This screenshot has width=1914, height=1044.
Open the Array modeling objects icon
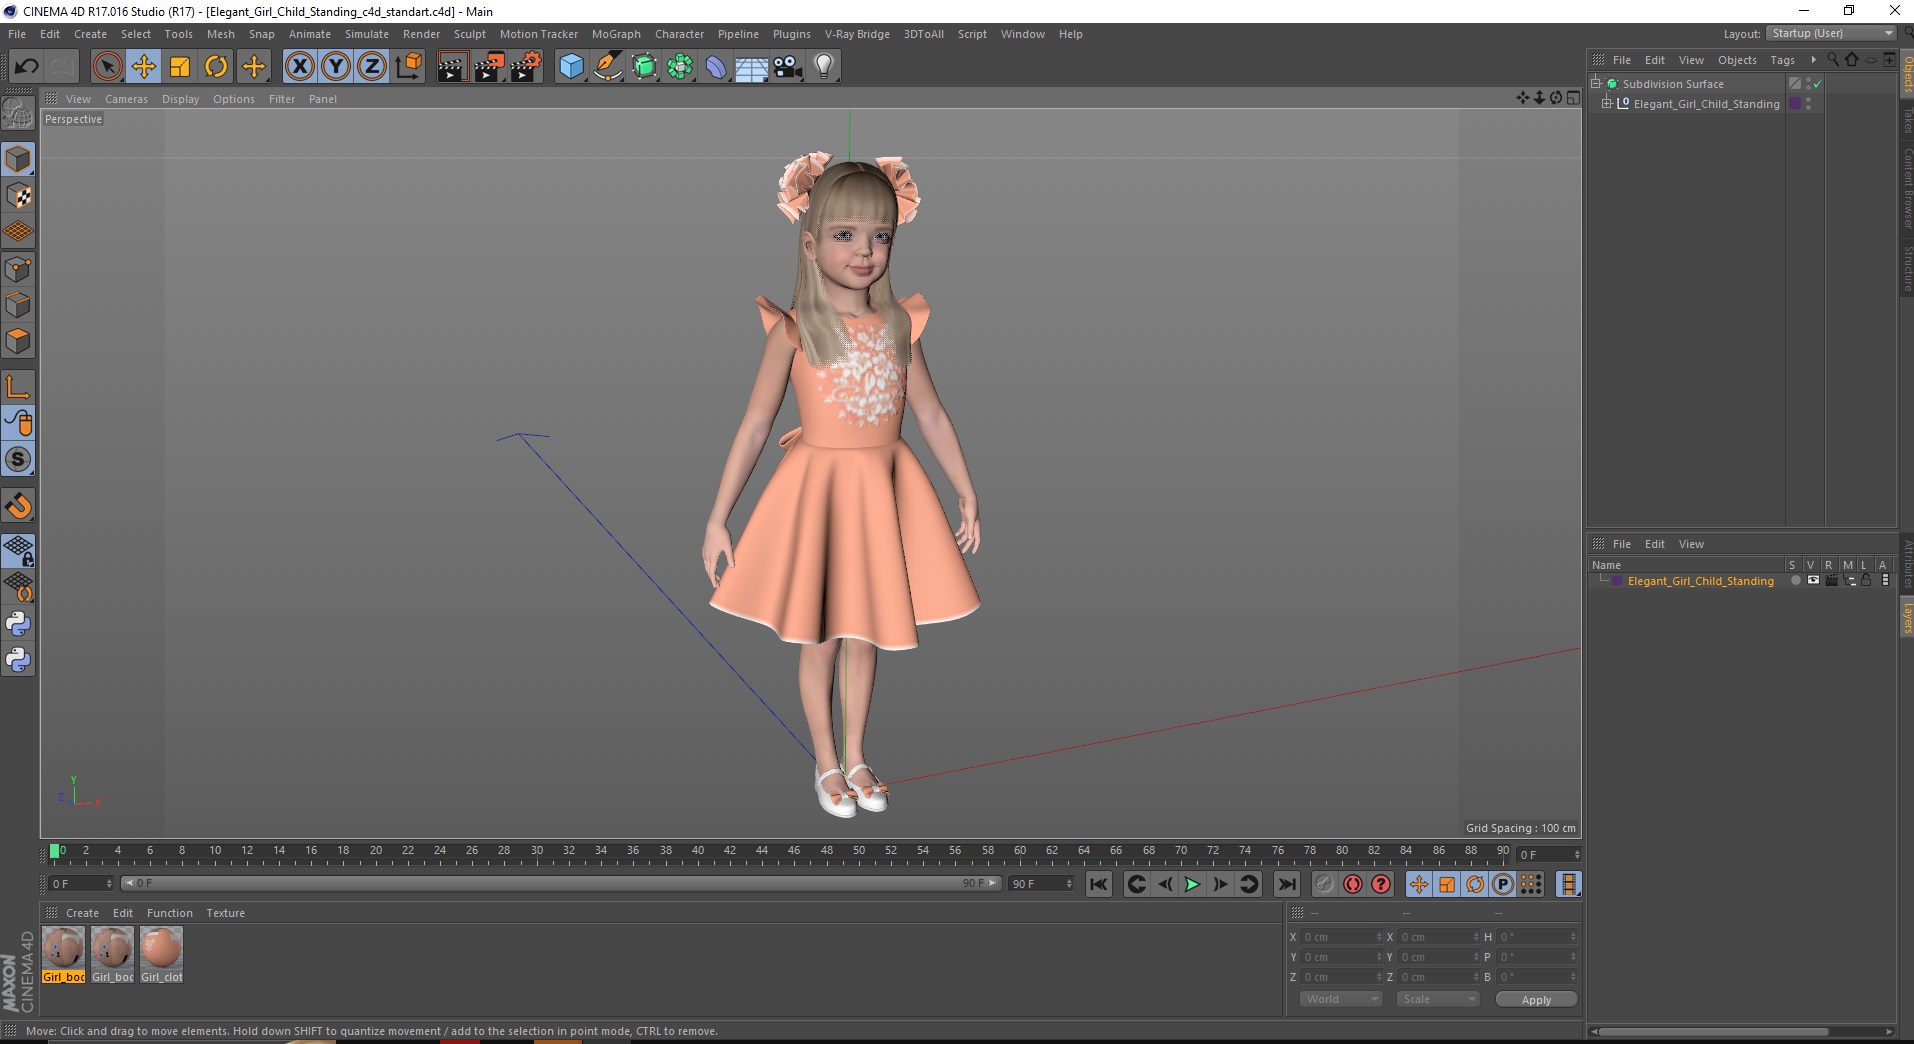(x=680, y=67)
